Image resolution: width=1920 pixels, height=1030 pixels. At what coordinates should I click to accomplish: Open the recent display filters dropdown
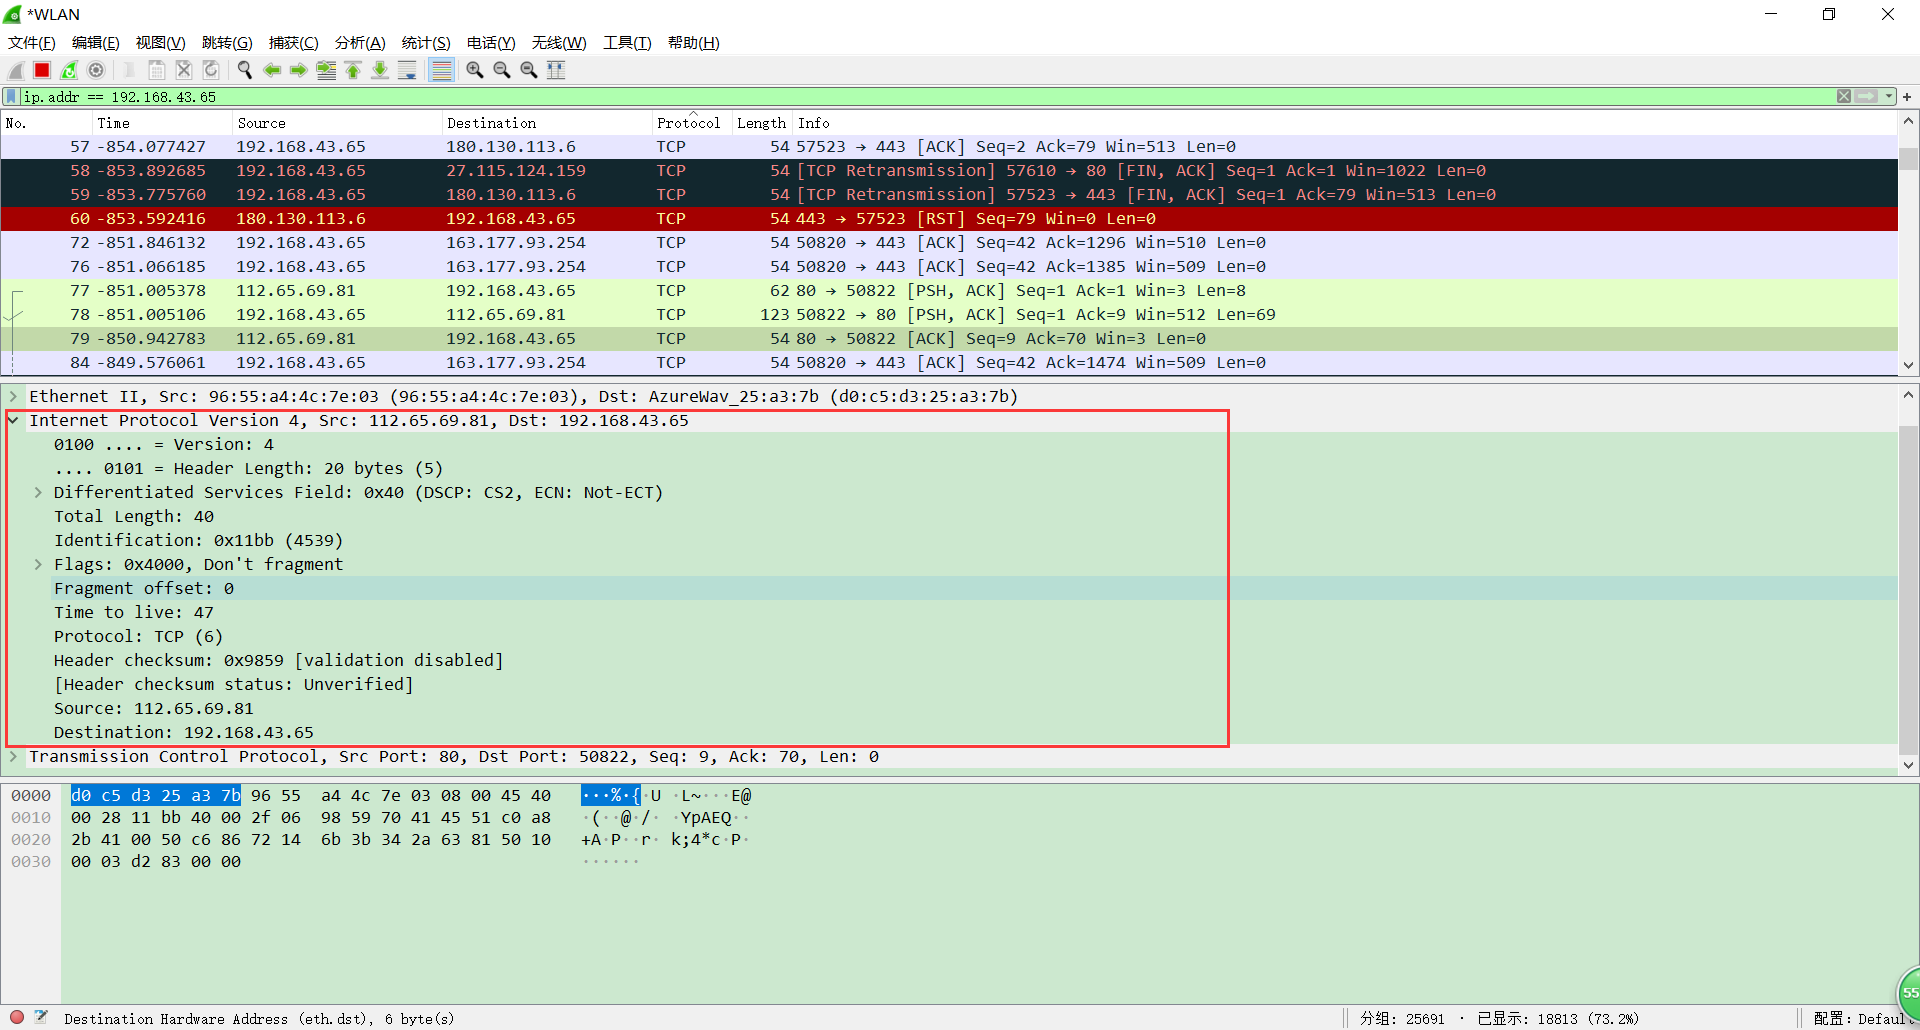tap(1889, 97)
